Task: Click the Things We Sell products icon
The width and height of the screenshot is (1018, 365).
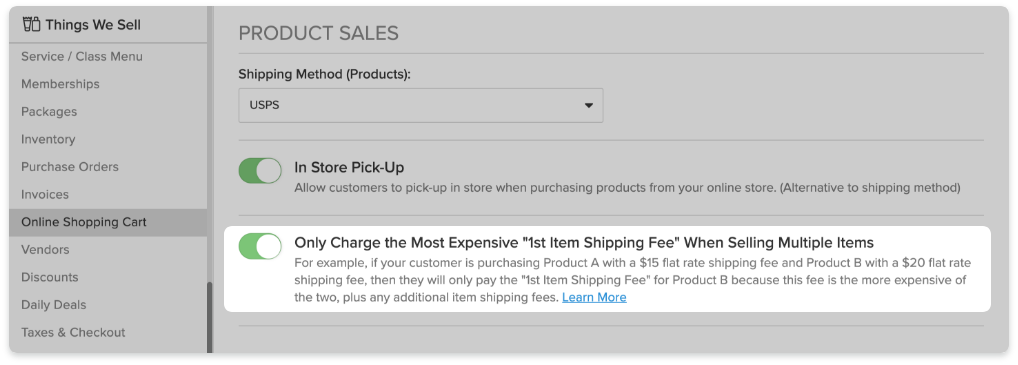Action: [x=31, y=25]
